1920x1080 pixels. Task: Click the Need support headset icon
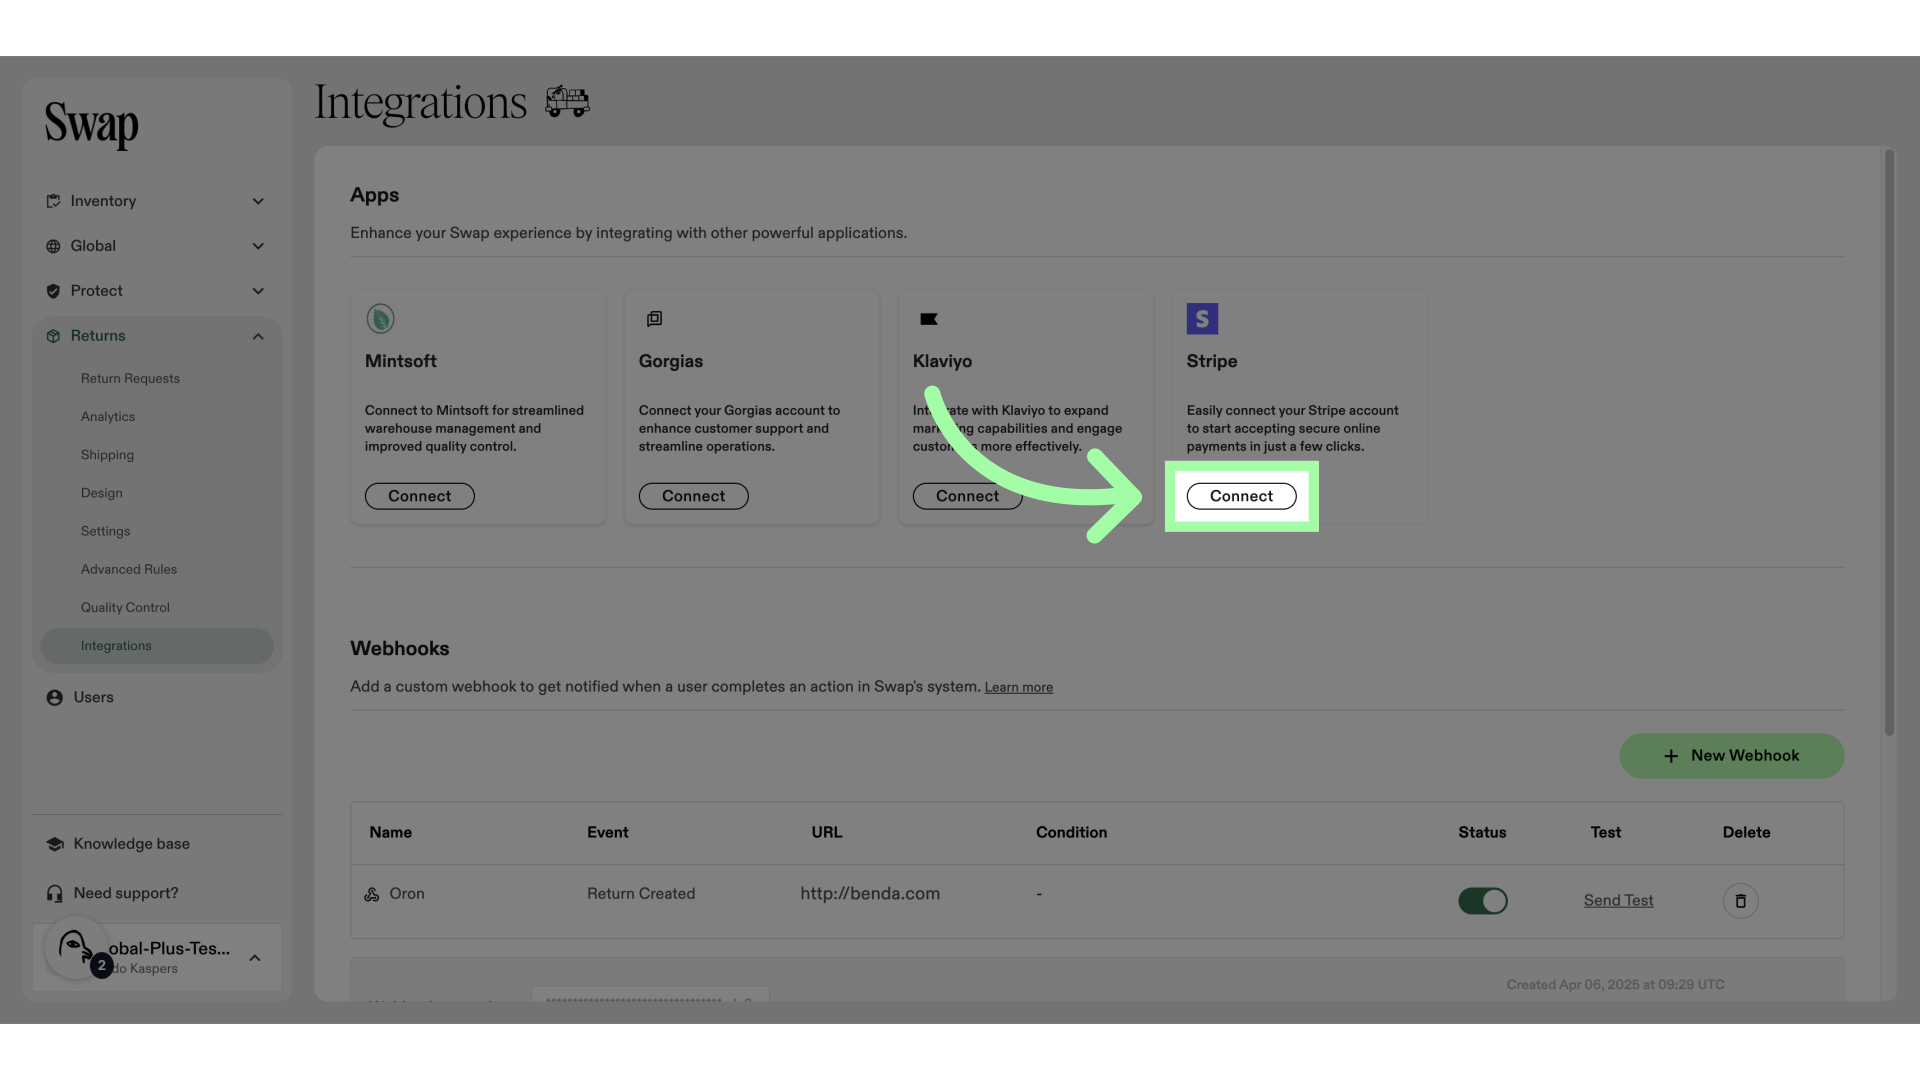tap(54, 893)
